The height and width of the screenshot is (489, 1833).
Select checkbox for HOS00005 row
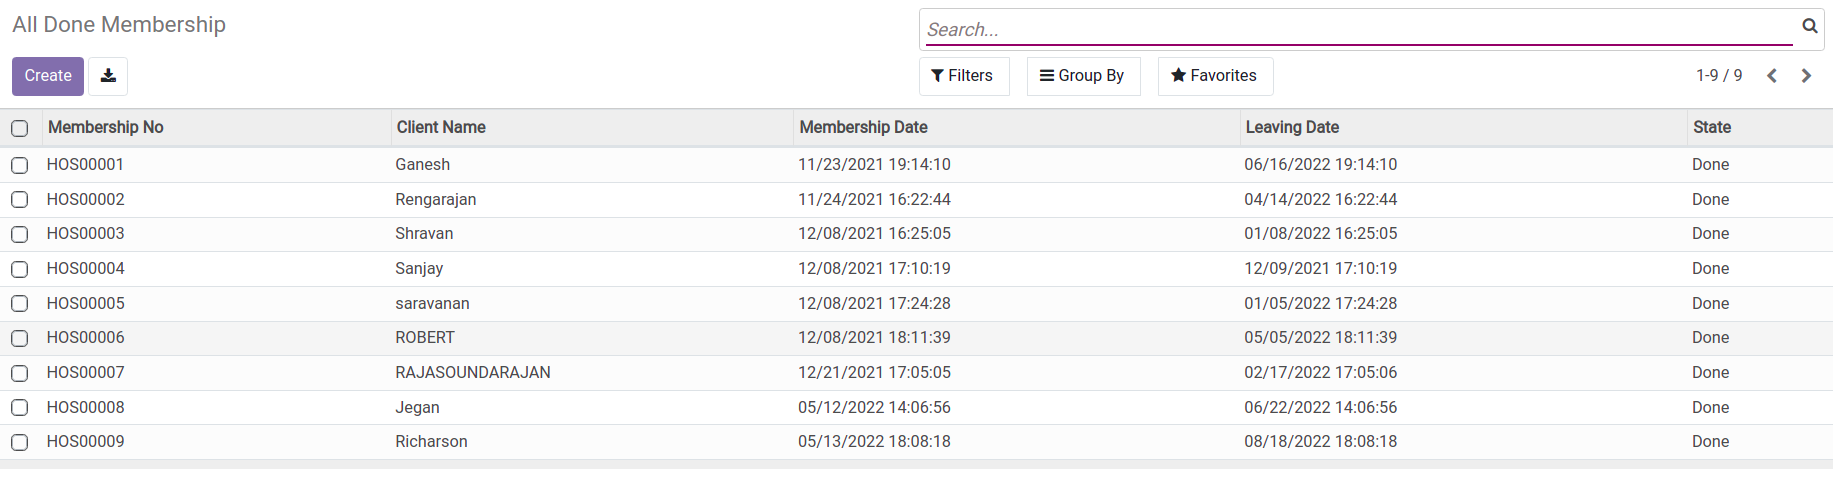click(x=19, y=304)
